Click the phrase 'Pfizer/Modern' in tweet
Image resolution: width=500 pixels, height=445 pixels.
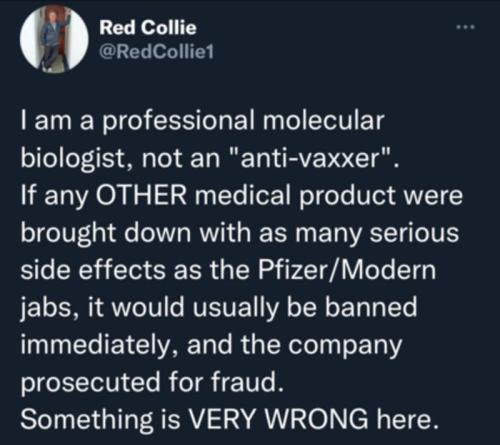pos(346,269)
